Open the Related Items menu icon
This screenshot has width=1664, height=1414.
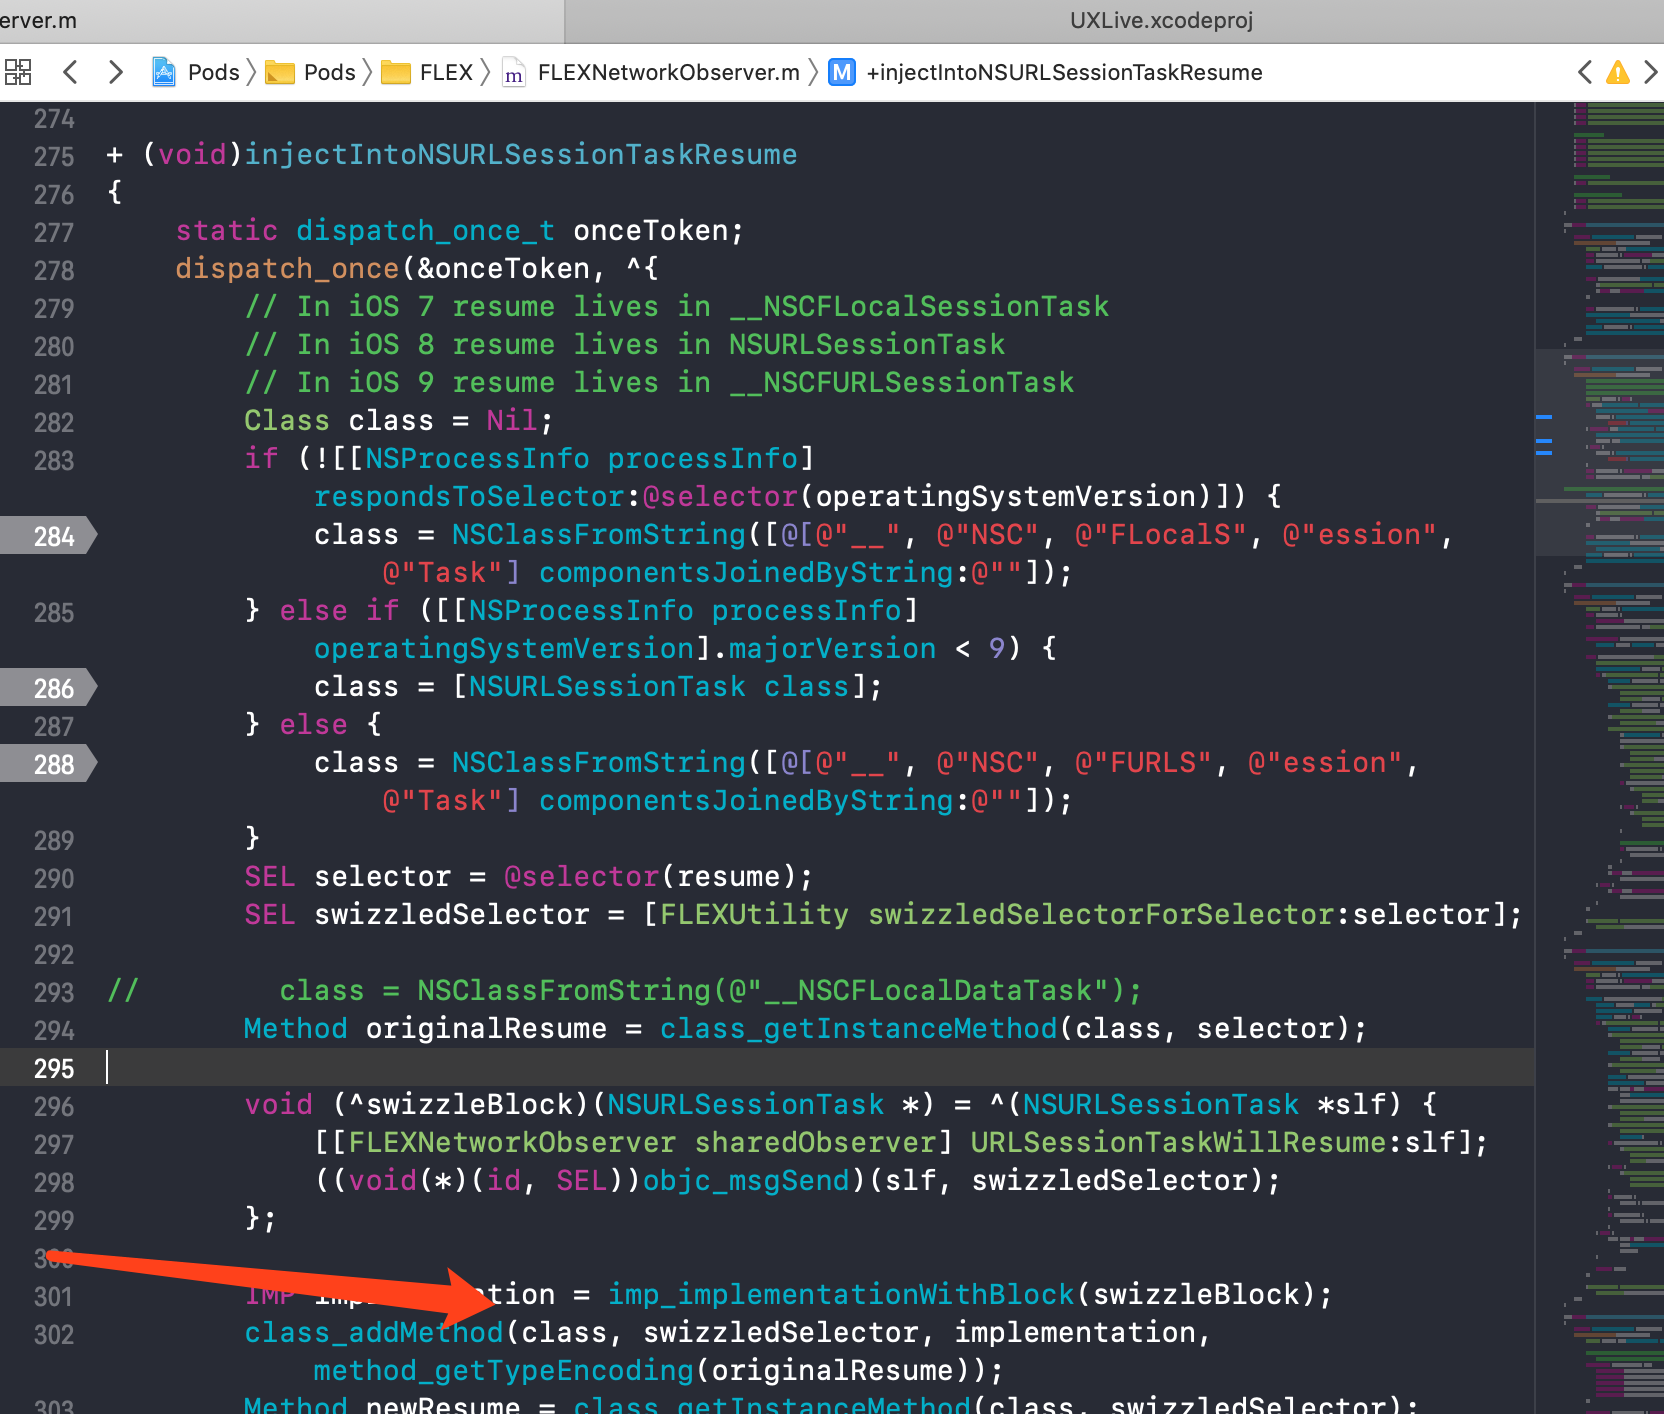[18, 71]
